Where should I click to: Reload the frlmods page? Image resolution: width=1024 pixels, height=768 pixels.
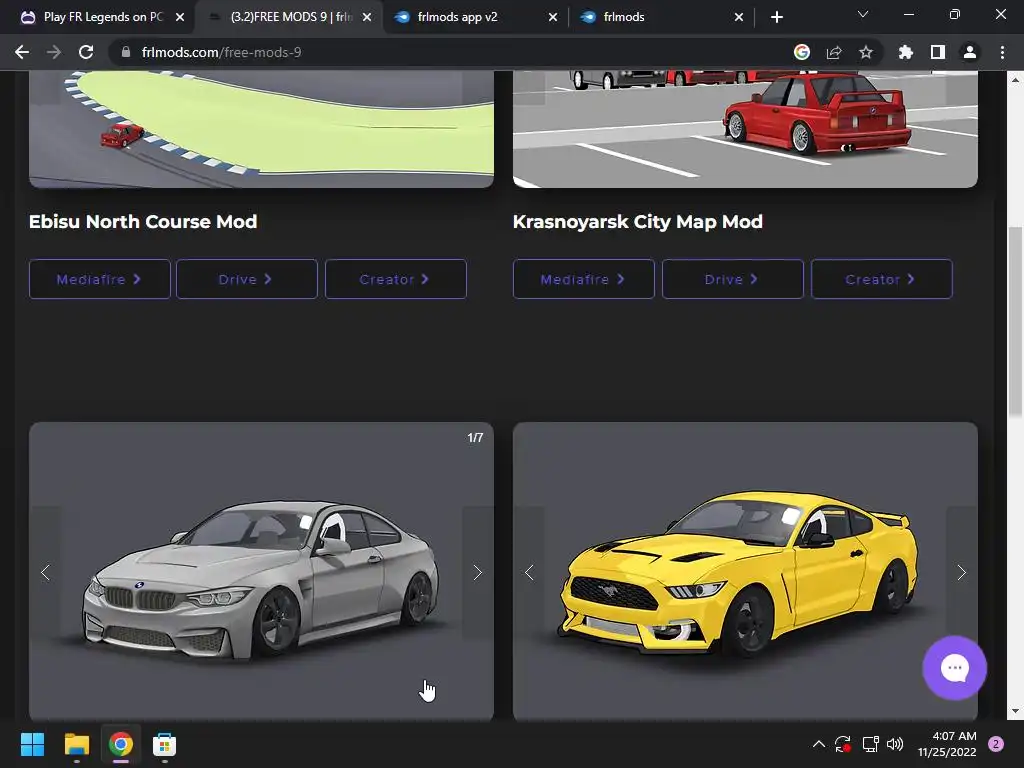click(x=86, y=52)
